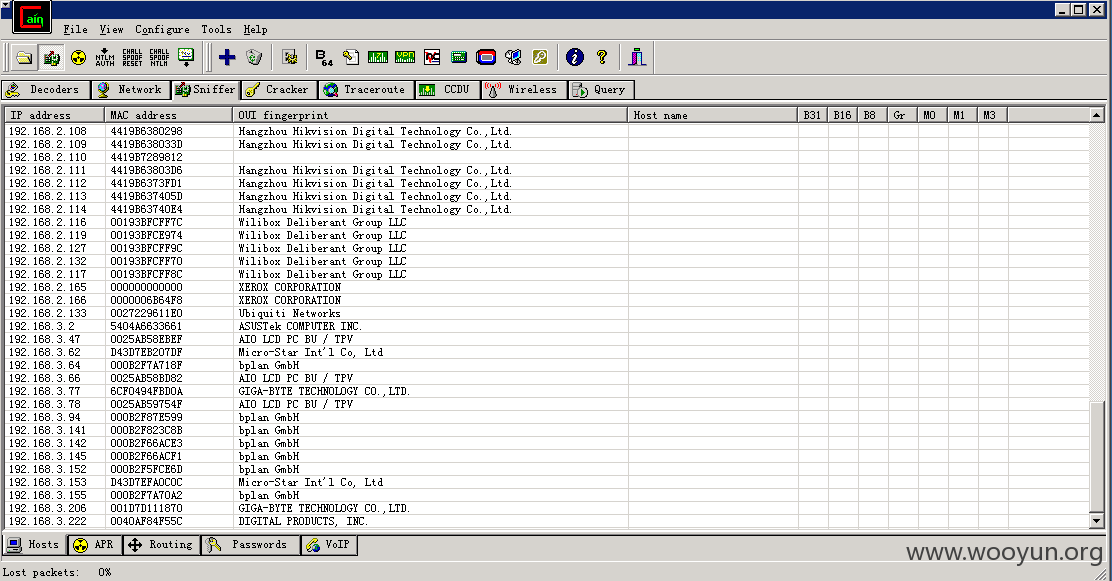The width and height of the screenshot is (1112, 581).
Task: Switch to the Cracker tab
Action: pos(278,89)
